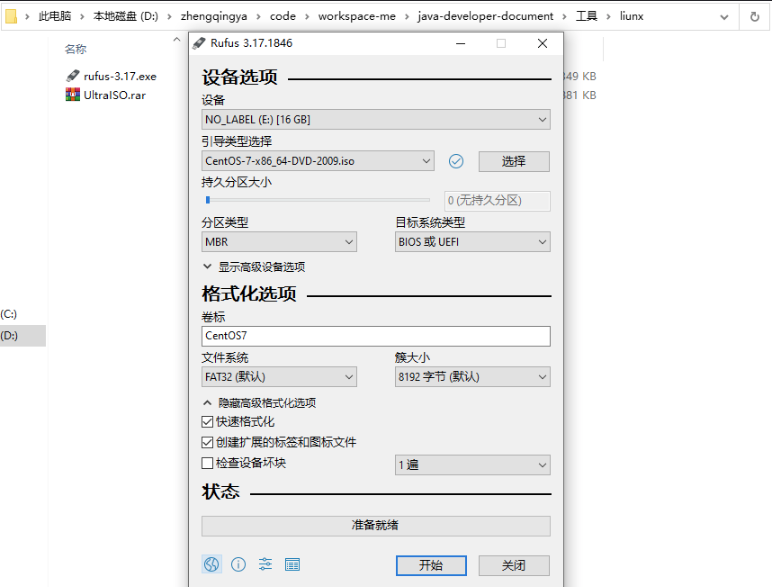Open the 1 遍 bad blocks passes dropdown
The width and height of the screenshot is (772, 587).
click(x=472, y=465)
